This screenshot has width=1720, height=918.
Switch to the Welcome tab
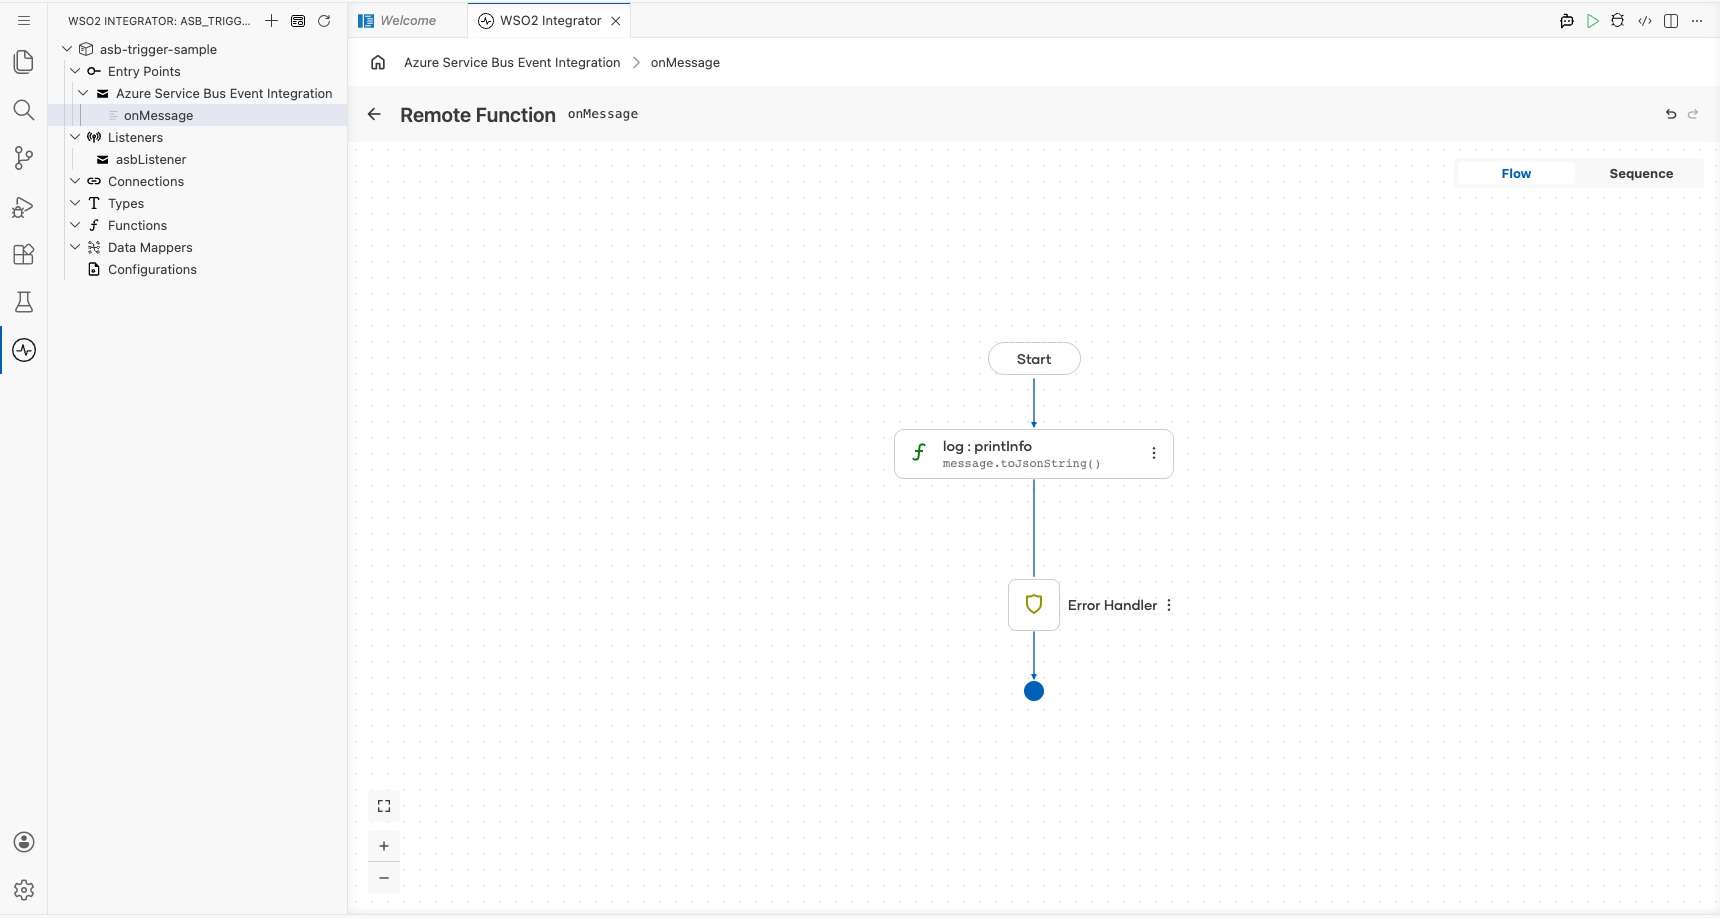click(x=408, y=20)
